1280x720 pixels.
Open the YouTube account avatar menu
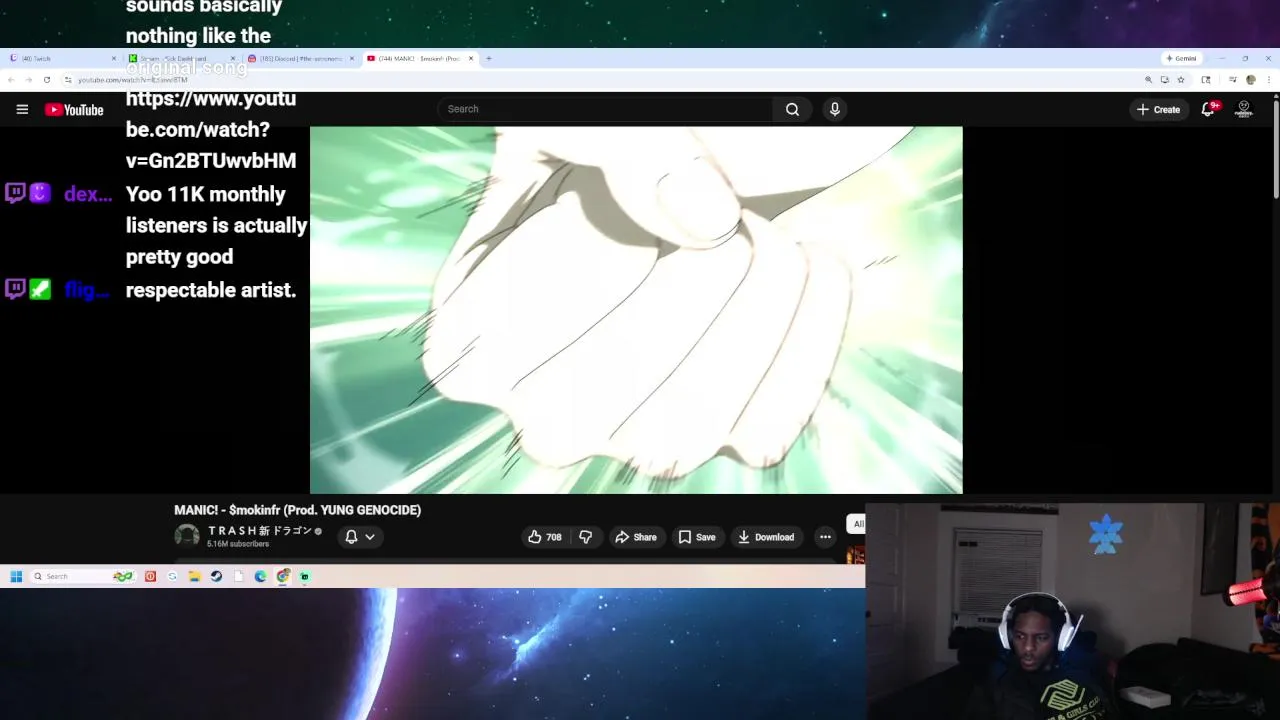pyautogui.click(x=1244, y=109)
